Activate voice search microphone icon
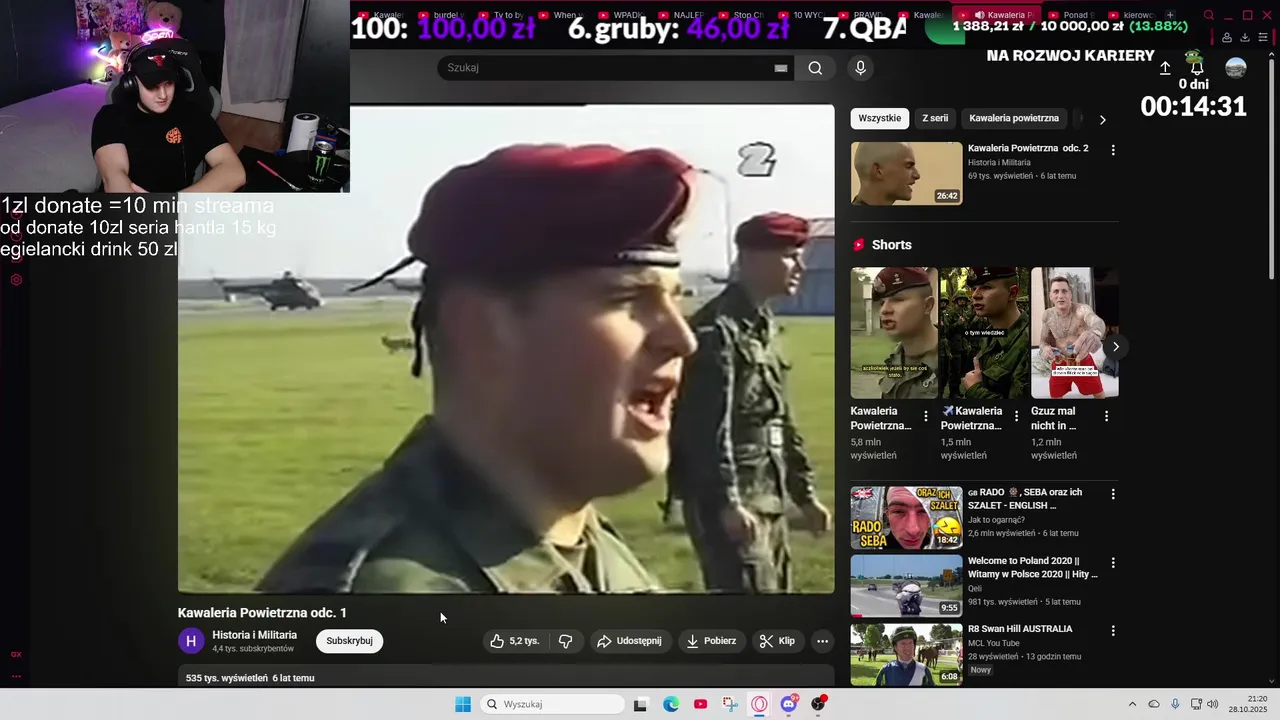1280x720 pixels. click(x=860, y=68)
